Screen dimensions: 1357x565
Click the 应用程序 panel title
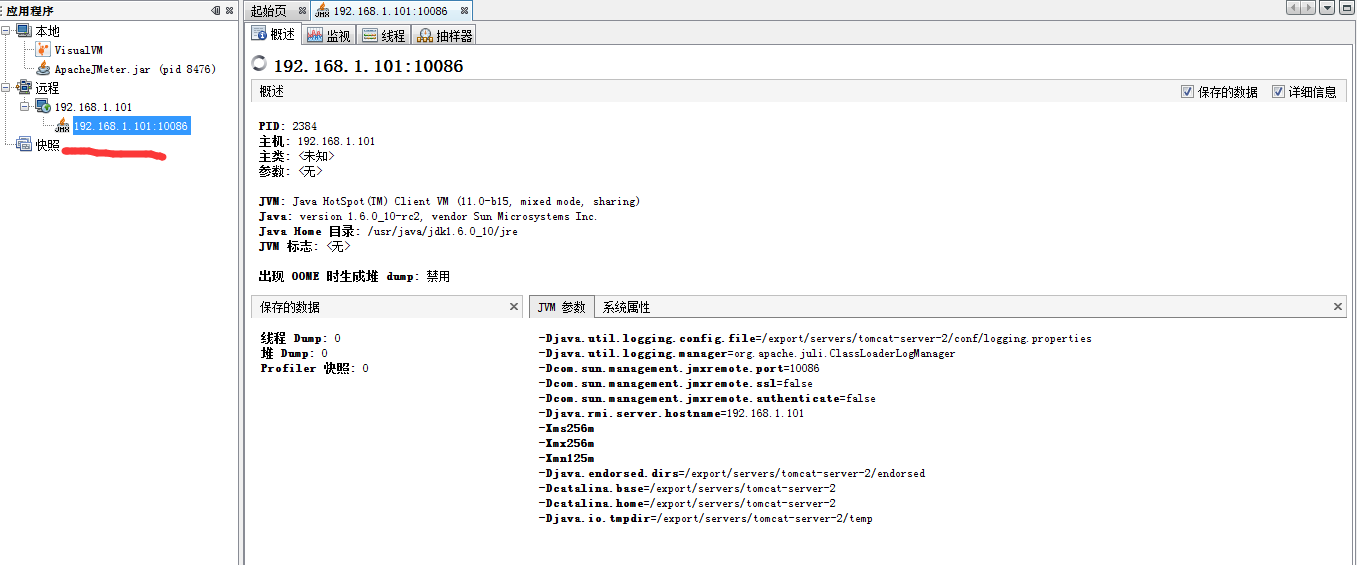pos(30,11)
